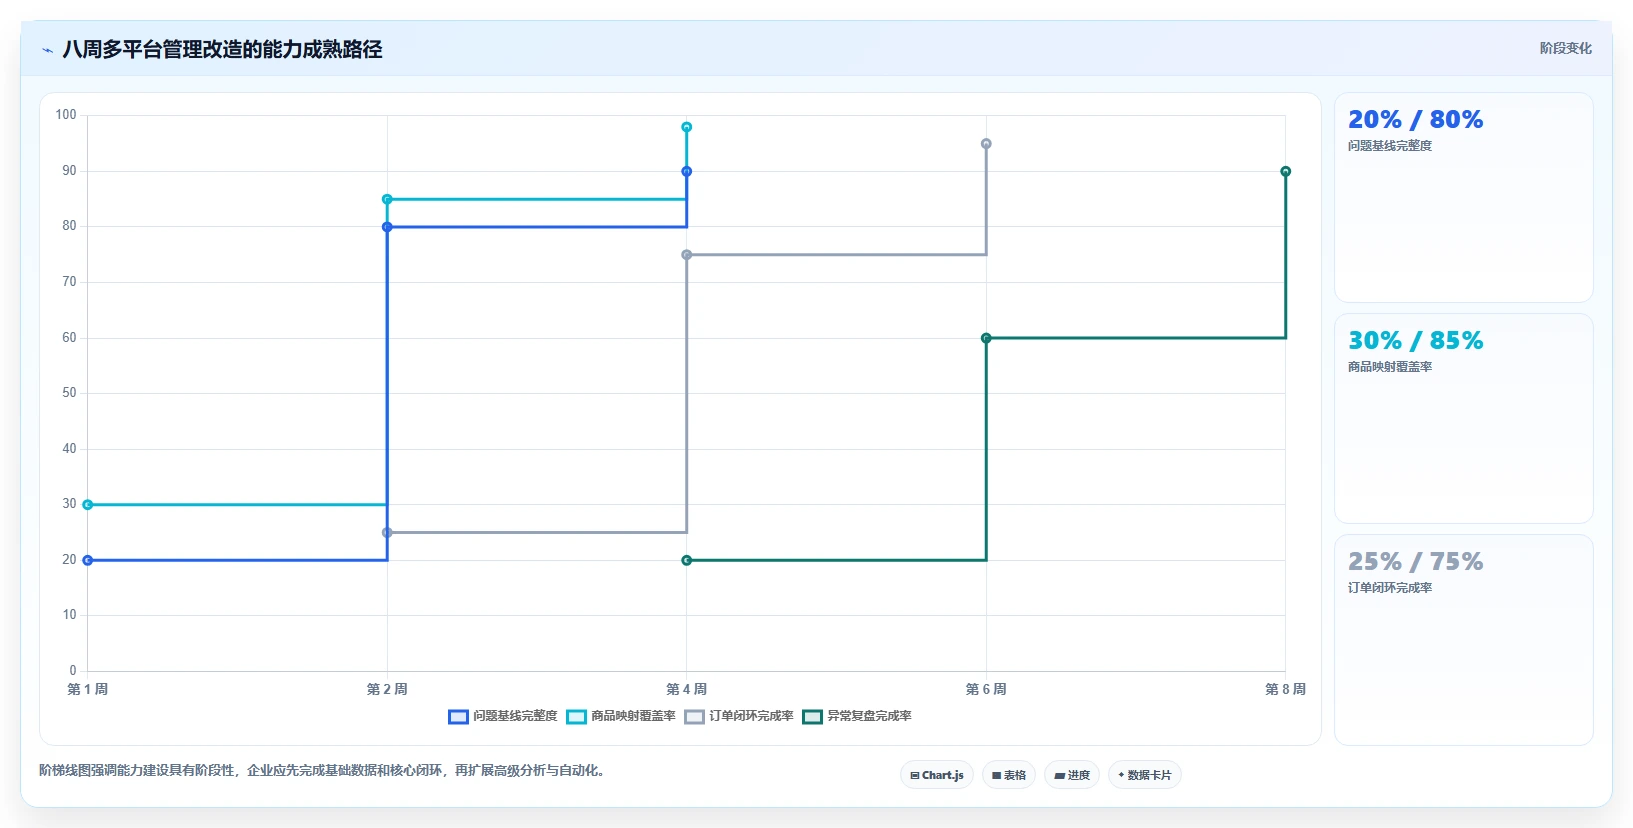The height and width of the screenshot is (828, 1633).
Task: Click the 阶段变化 label in the header
Action: (1565, 48)
